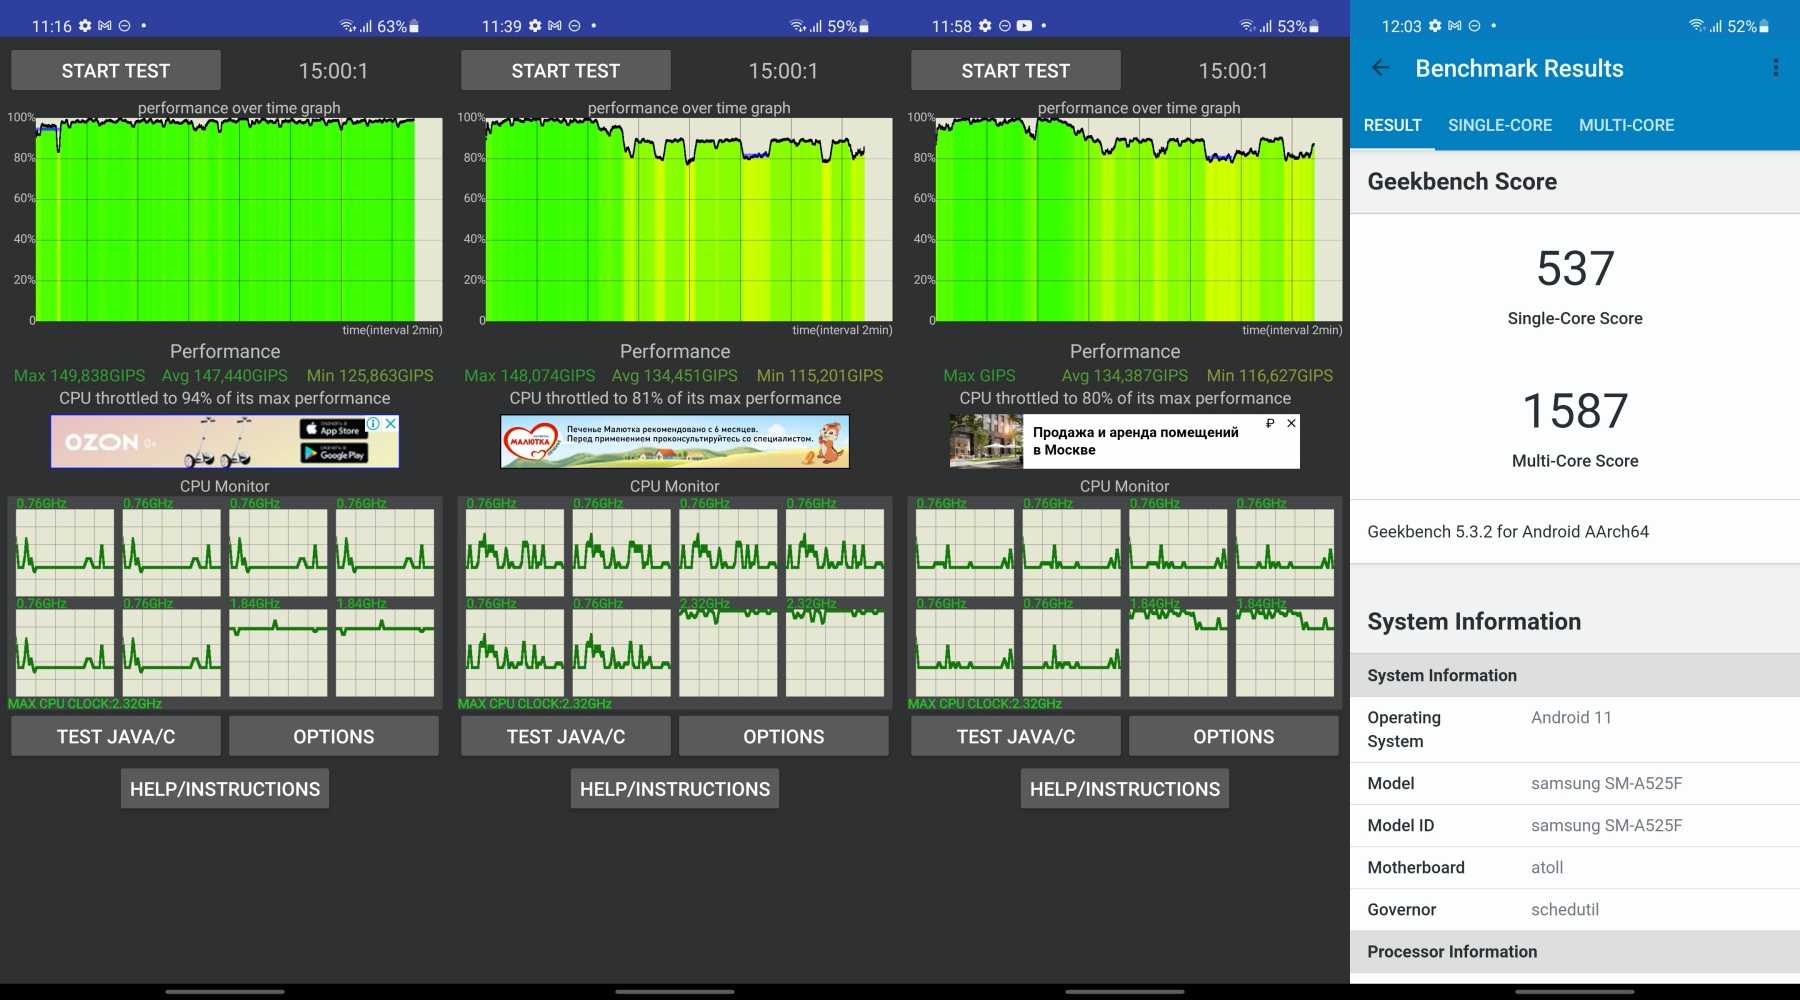Screen dimensions: 1800x1000
Task: Switch to the MULTI-CORE tab
Action: pos(1626,125)
